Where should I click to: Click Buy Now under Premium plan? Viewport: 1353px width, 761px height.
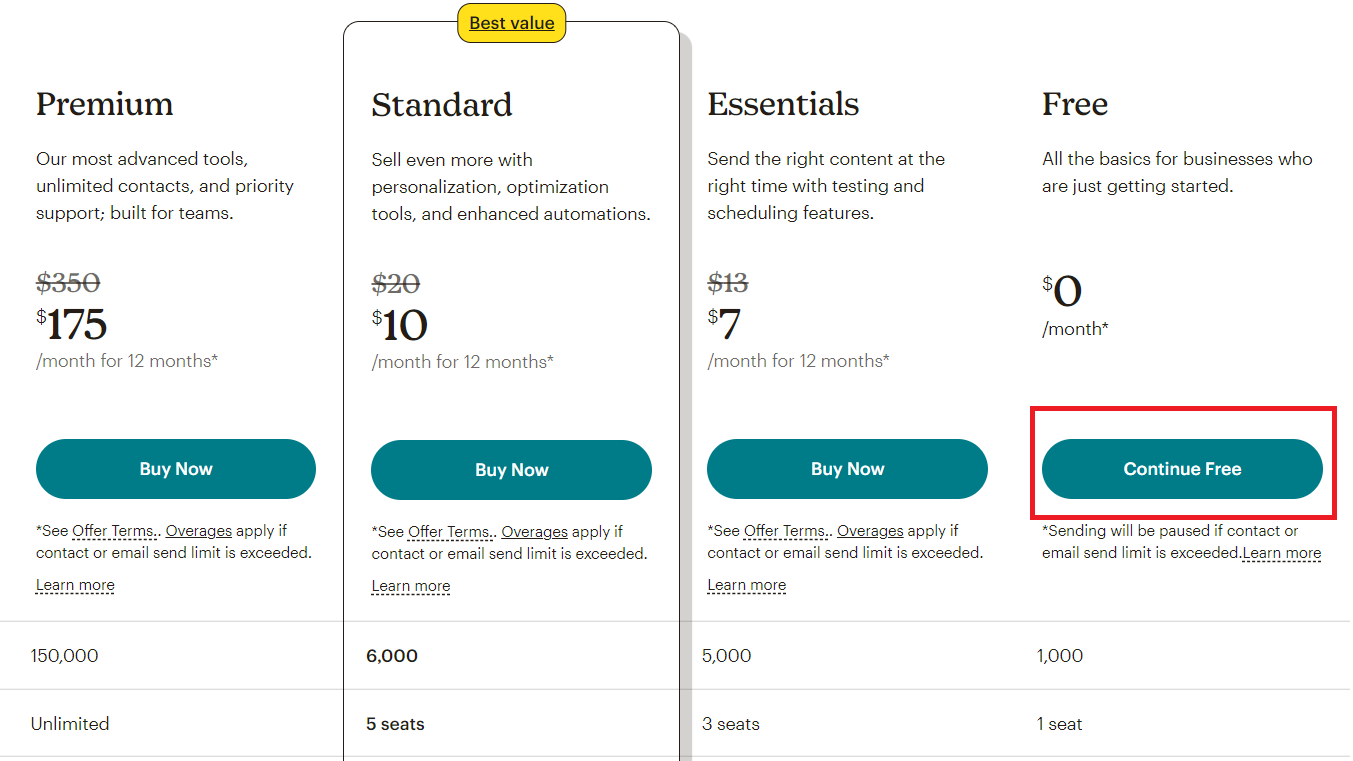176,469
